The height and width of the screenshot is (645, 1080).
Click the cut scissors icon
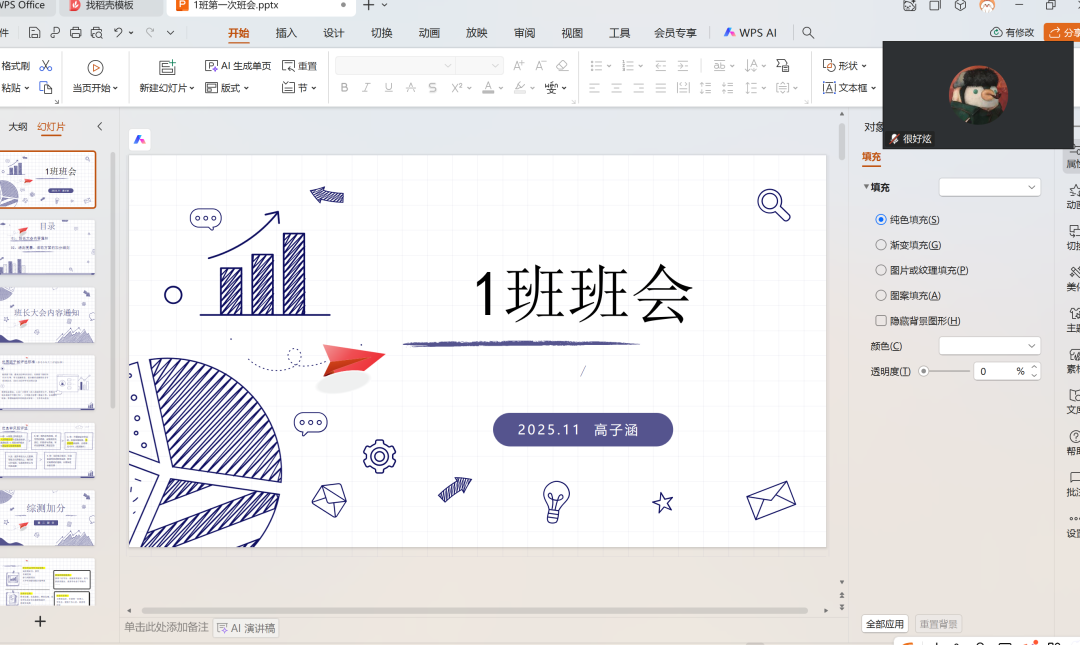pos(45,66)
